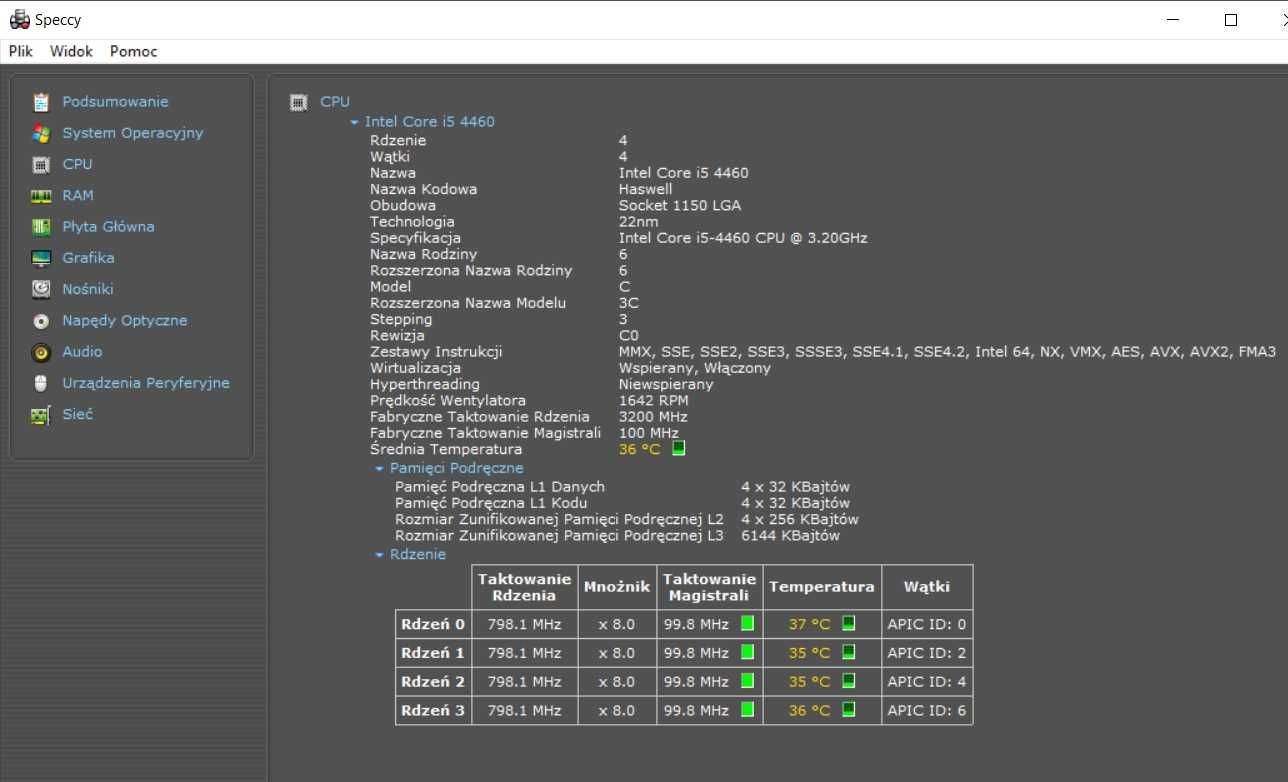Click the Wspierany, Włączony virtualization value

click(695, 368)
